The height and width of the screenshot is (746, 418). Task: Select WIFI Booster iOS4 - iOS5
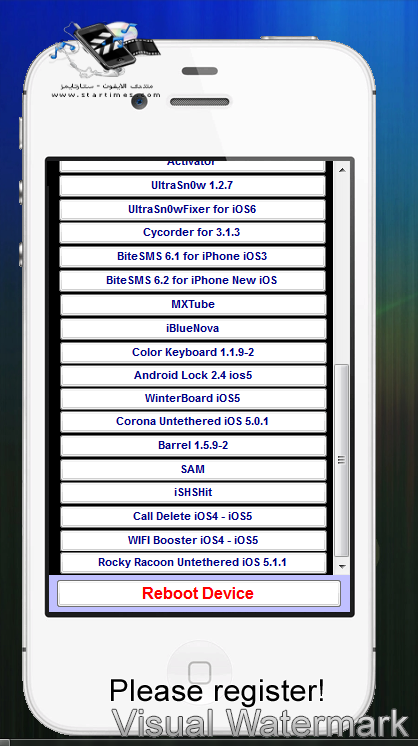coord(193,540)
